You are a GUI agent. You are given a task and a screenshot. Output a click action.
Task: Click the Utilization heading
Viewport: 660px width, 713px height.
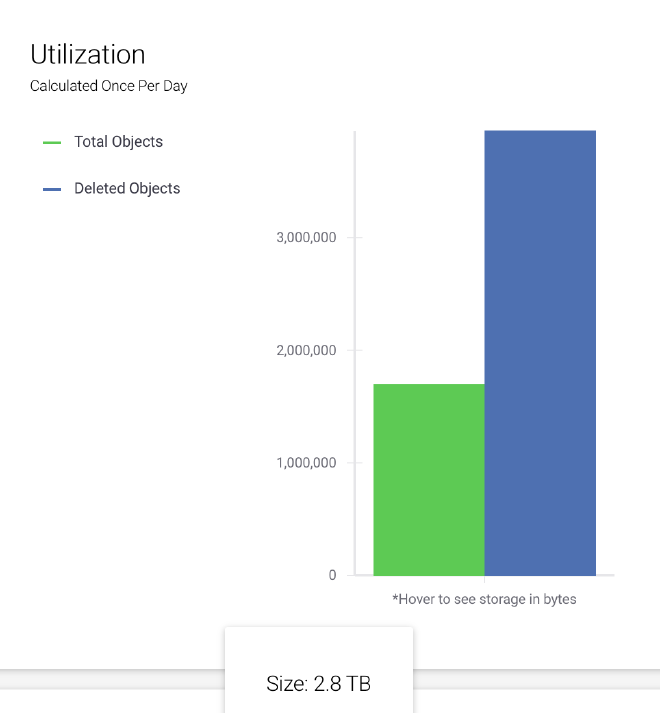[88, 54]
